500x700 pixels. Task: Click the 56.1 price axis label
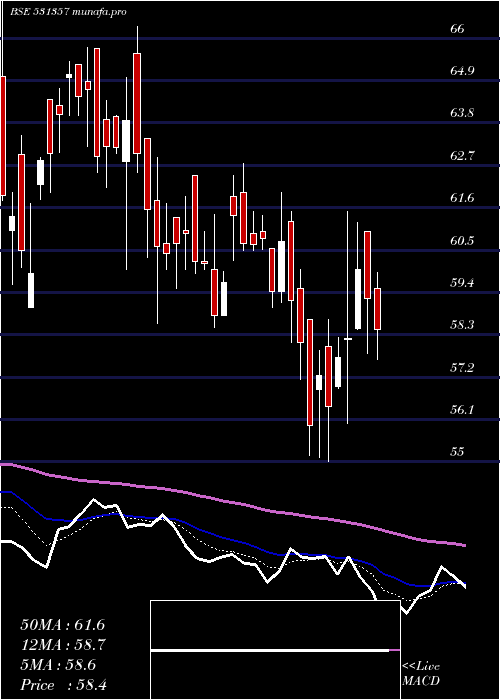click(461, 409)
